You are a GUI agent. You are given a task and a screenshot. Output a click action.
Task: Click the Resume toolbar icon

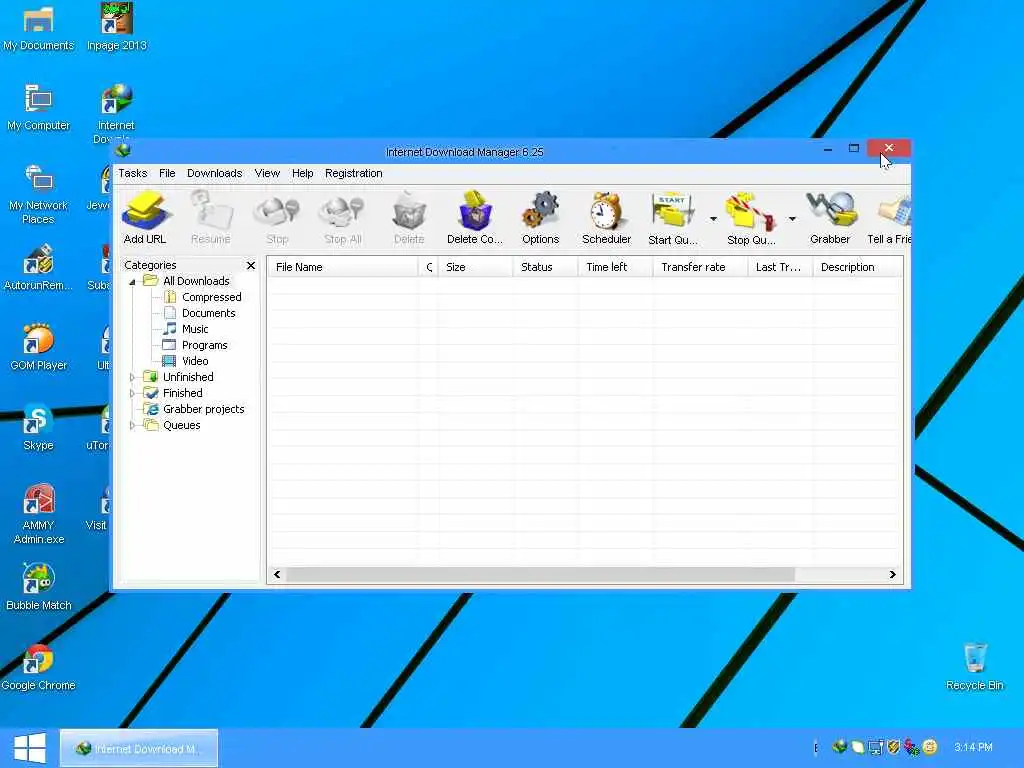point(210,218)
